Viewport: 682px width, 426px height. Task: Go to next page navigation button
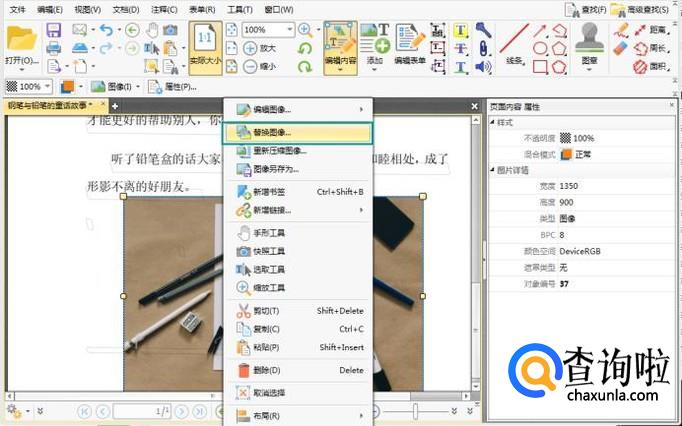[182, 411]
